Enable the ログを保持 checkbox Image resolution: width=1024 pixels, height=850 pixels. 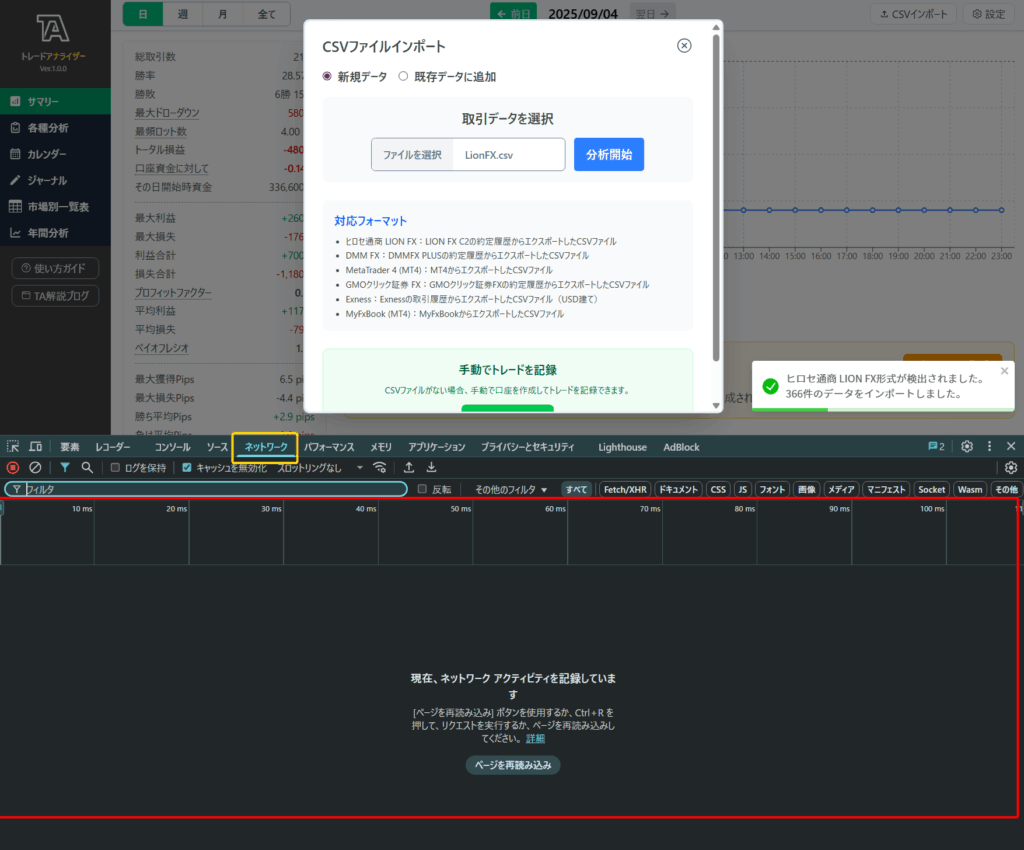116,468
